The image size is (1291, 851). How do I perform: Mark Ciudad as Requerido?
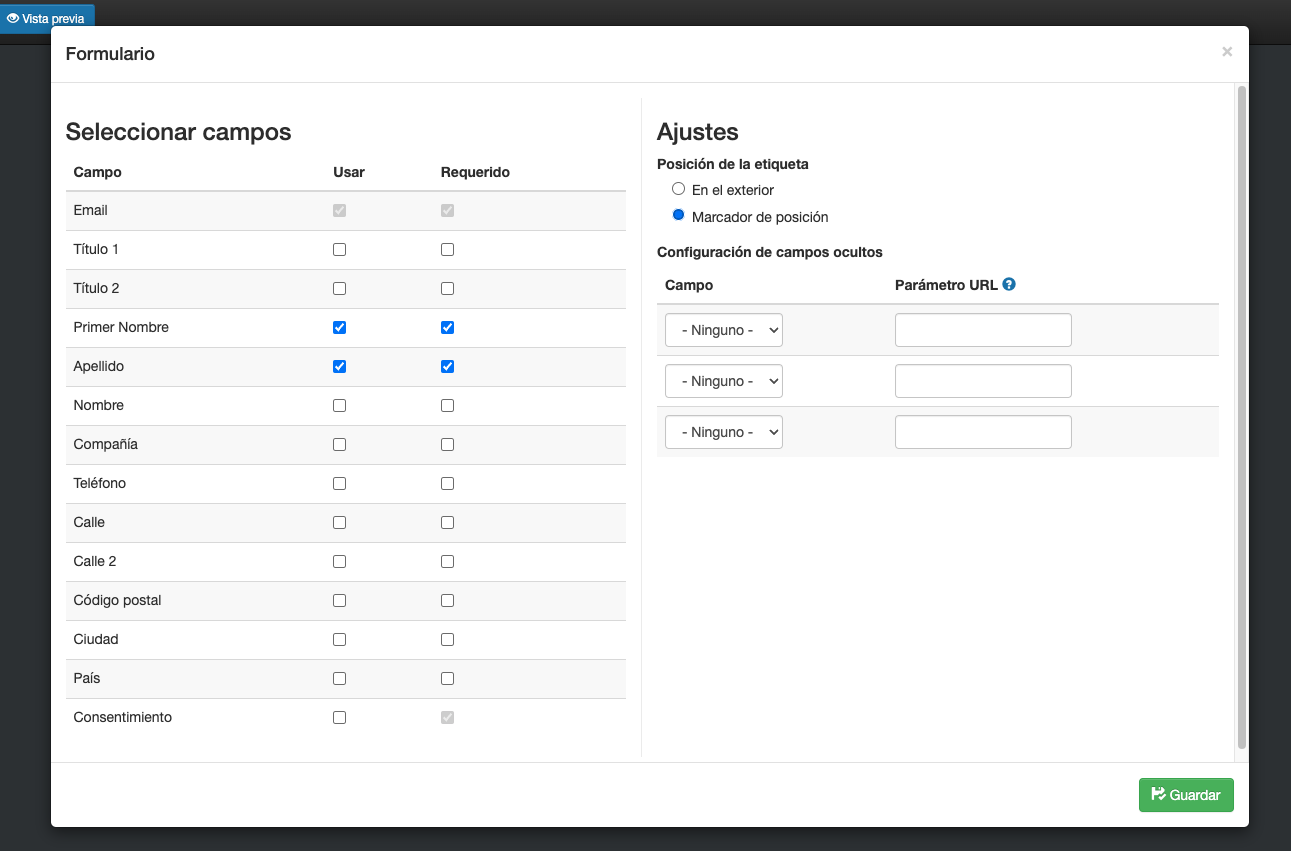[447, 640]
